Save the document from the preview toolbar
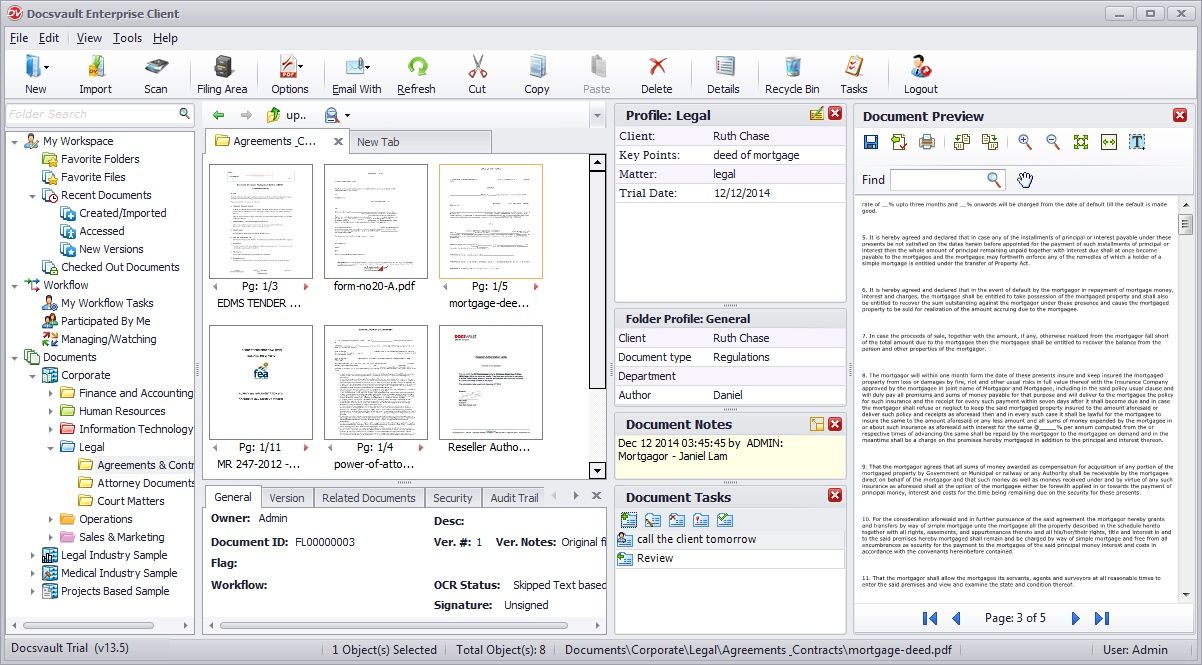 pos(871,143)
